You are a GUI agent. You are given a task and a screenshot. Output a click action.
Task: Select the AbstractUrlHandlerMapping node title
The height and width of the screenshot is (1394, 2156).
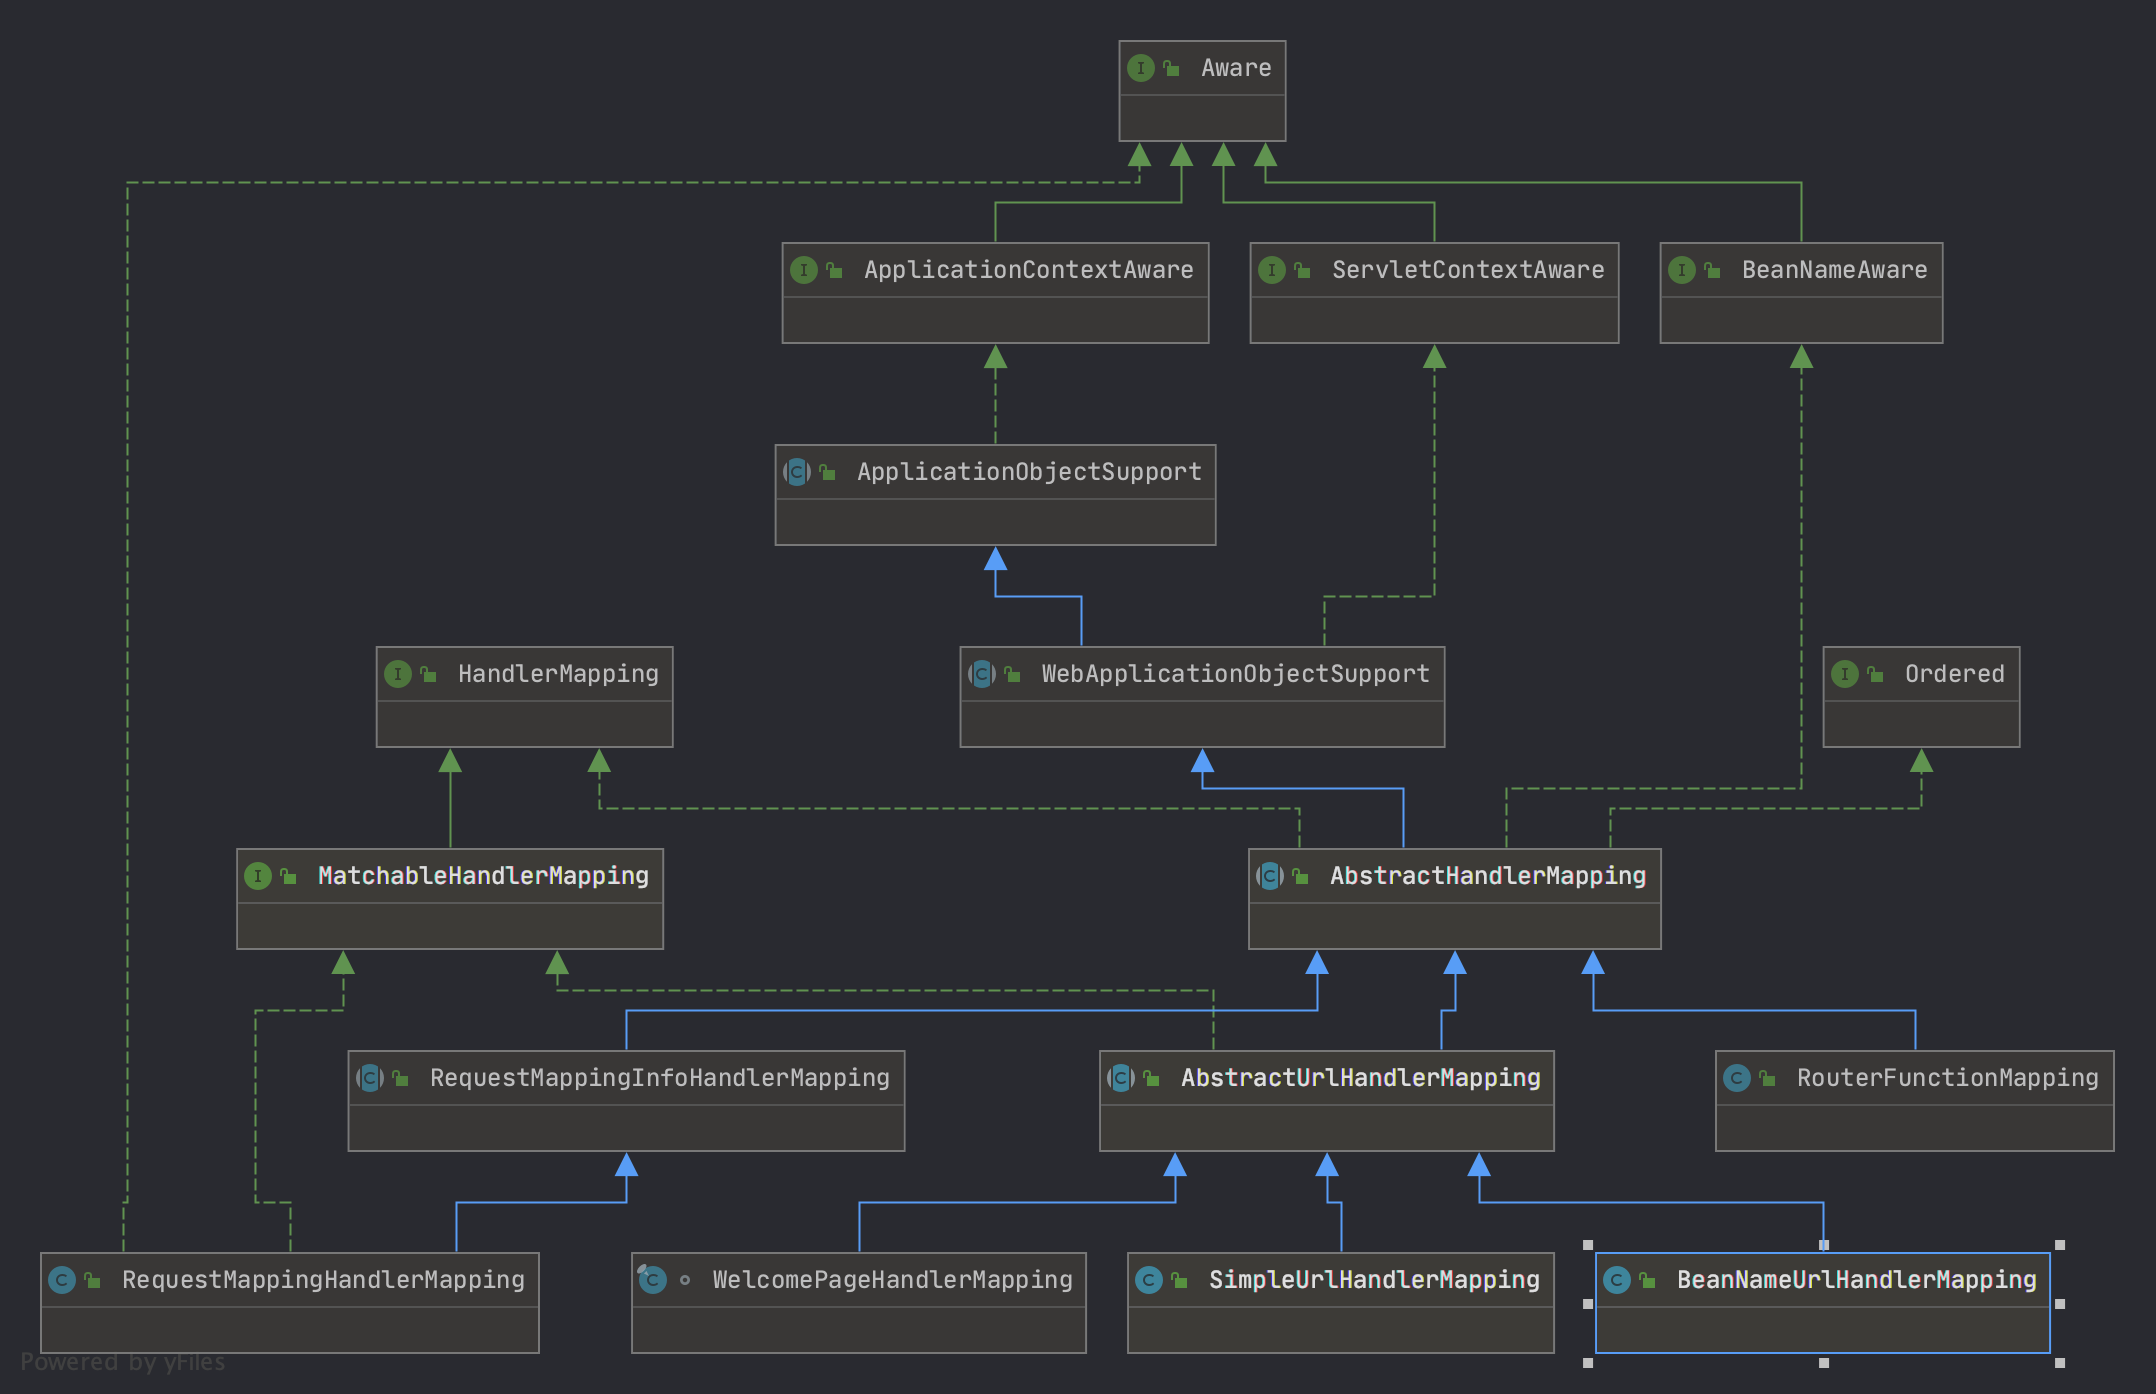(x=1360, y=1078)
